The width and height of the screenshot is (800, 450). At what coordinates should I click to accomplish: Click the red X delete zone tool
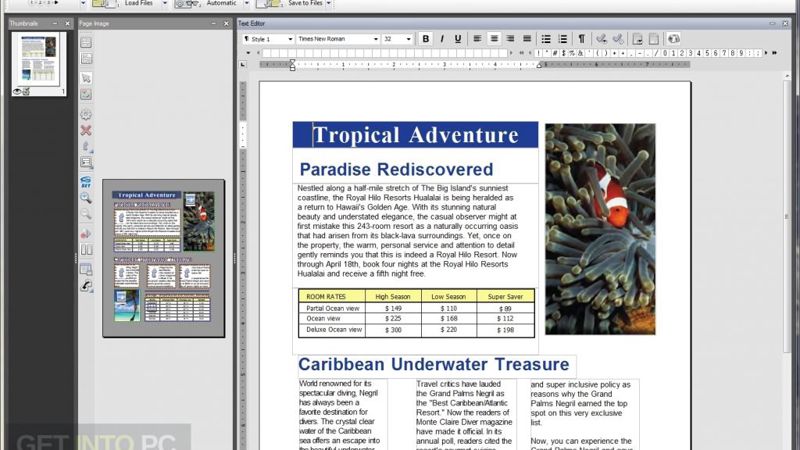pyautogui.click(x=86, y=131)
